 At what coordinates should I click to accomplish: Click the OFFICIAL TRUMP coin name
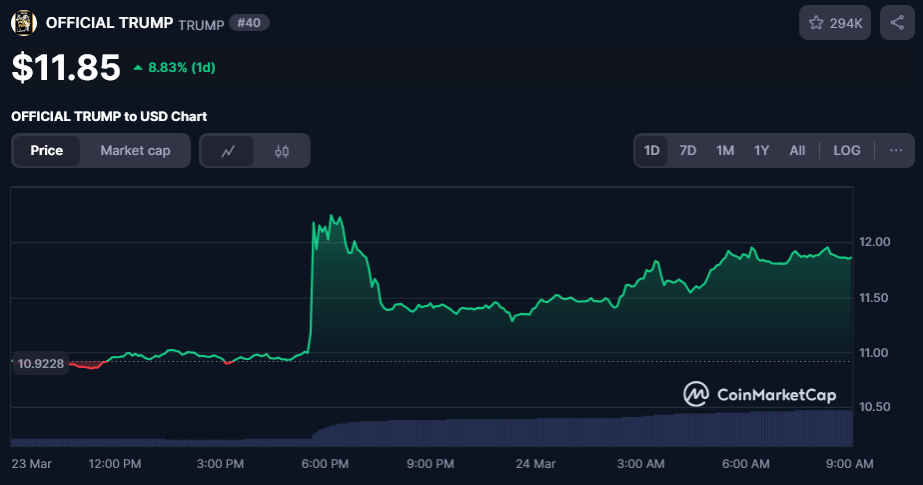[x=109, y=23]
